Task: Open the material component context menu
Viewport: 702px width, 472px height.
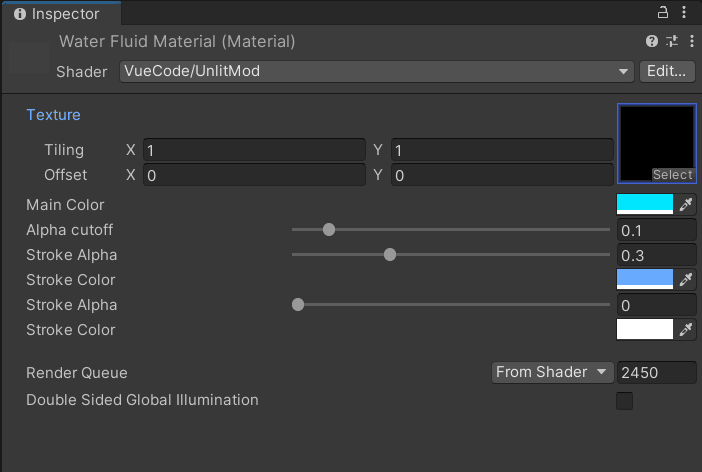Action: click(692, 41)
